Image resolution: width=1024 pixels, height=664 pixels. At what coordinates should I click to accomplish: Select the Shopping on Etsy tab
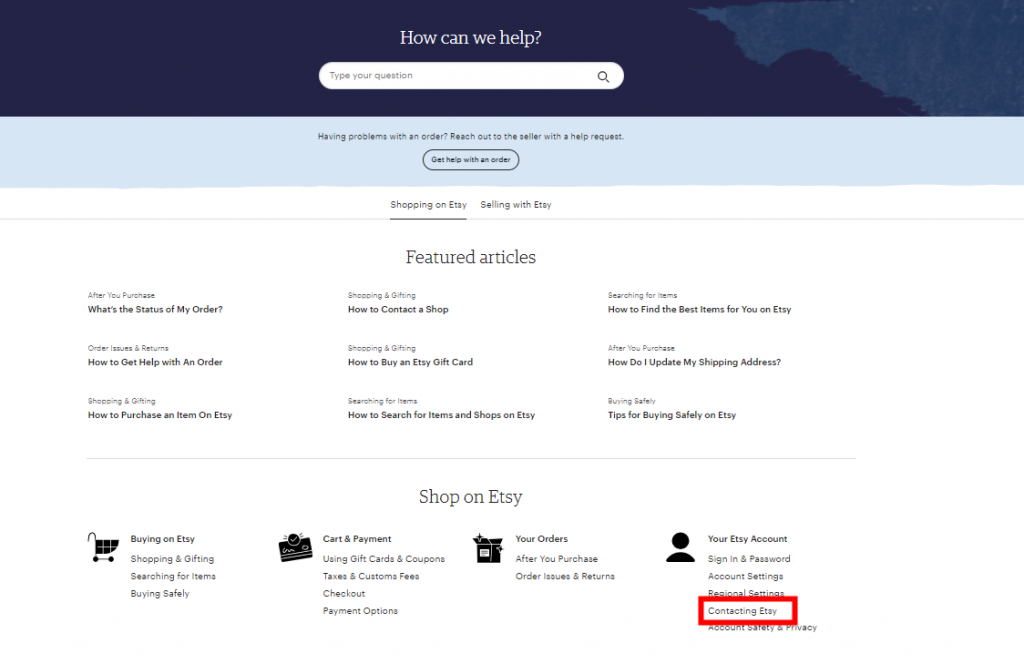coord(428,205)
